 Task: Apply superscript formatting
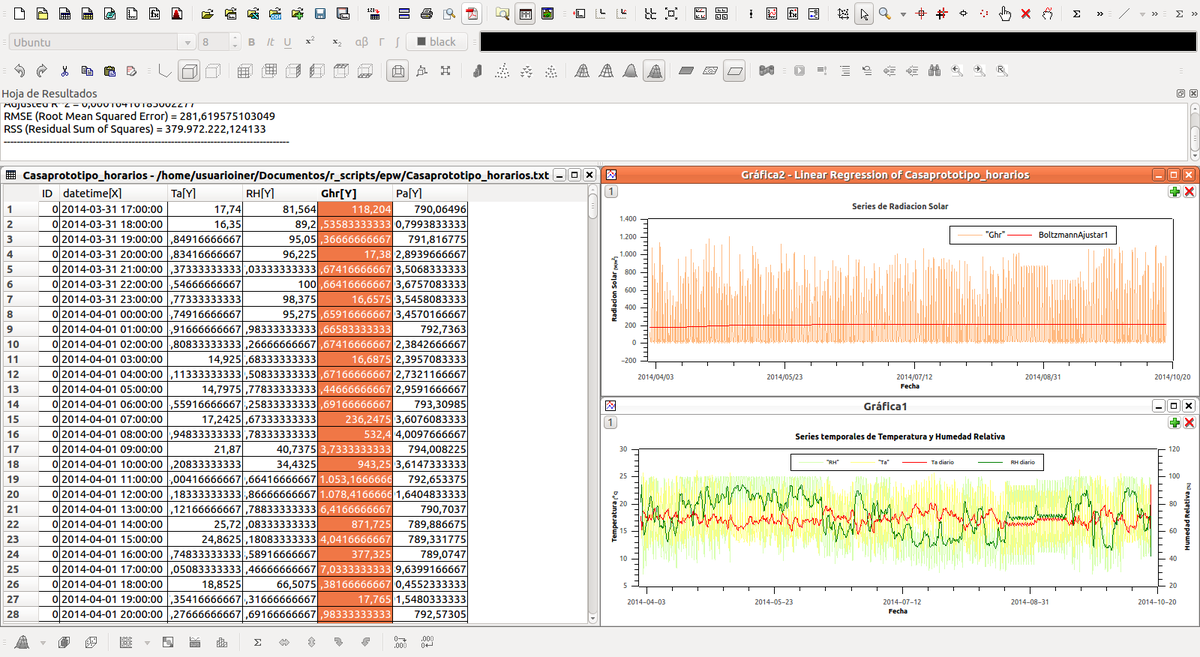pyautogui.click(x=310, y=42)
